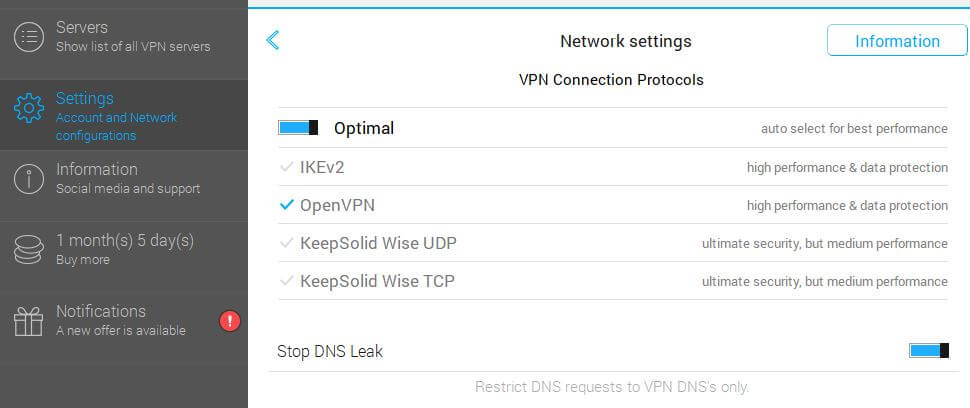Open Notifications new offer menu item
970x408 pixels.
pos(124,321)
